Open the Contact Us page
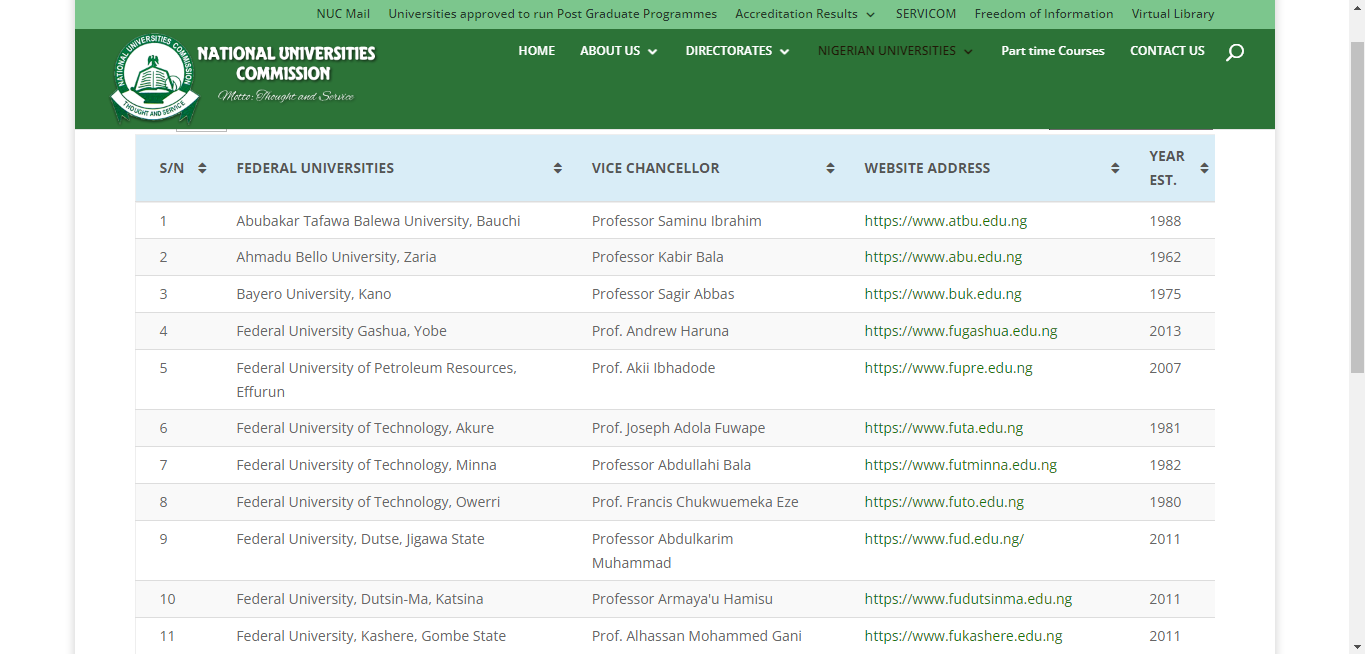1365x654 pixels. [1167, 51]
